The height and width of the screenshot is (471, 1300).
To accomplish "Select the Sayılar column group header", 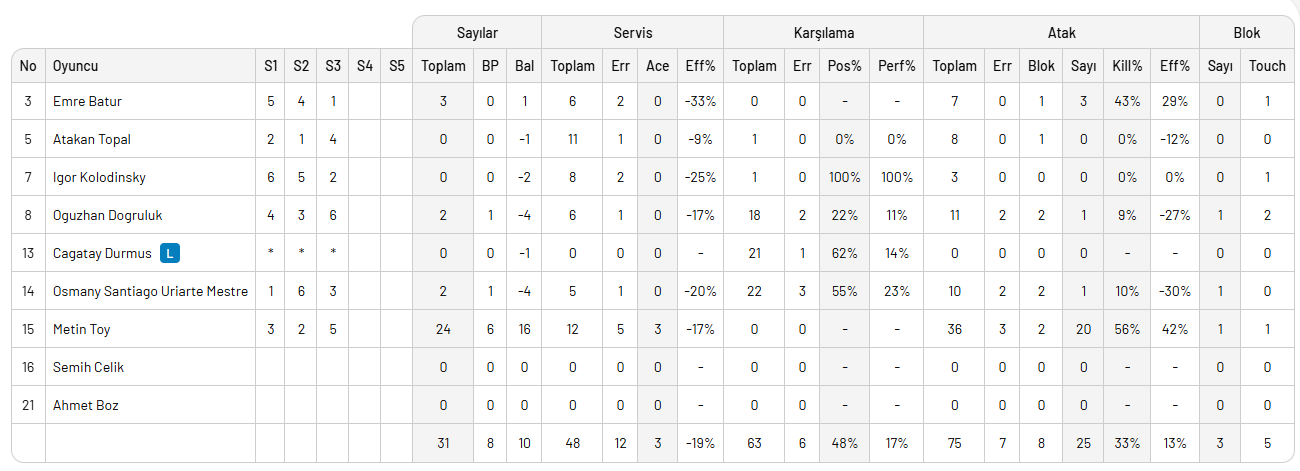I will [477, 33].
